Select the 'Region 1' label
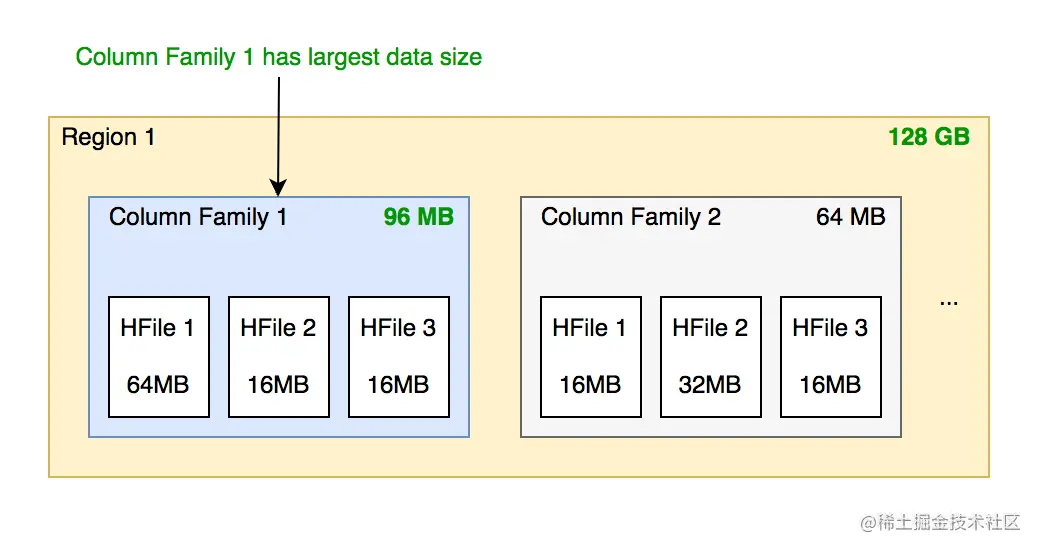 coord(108,137)
